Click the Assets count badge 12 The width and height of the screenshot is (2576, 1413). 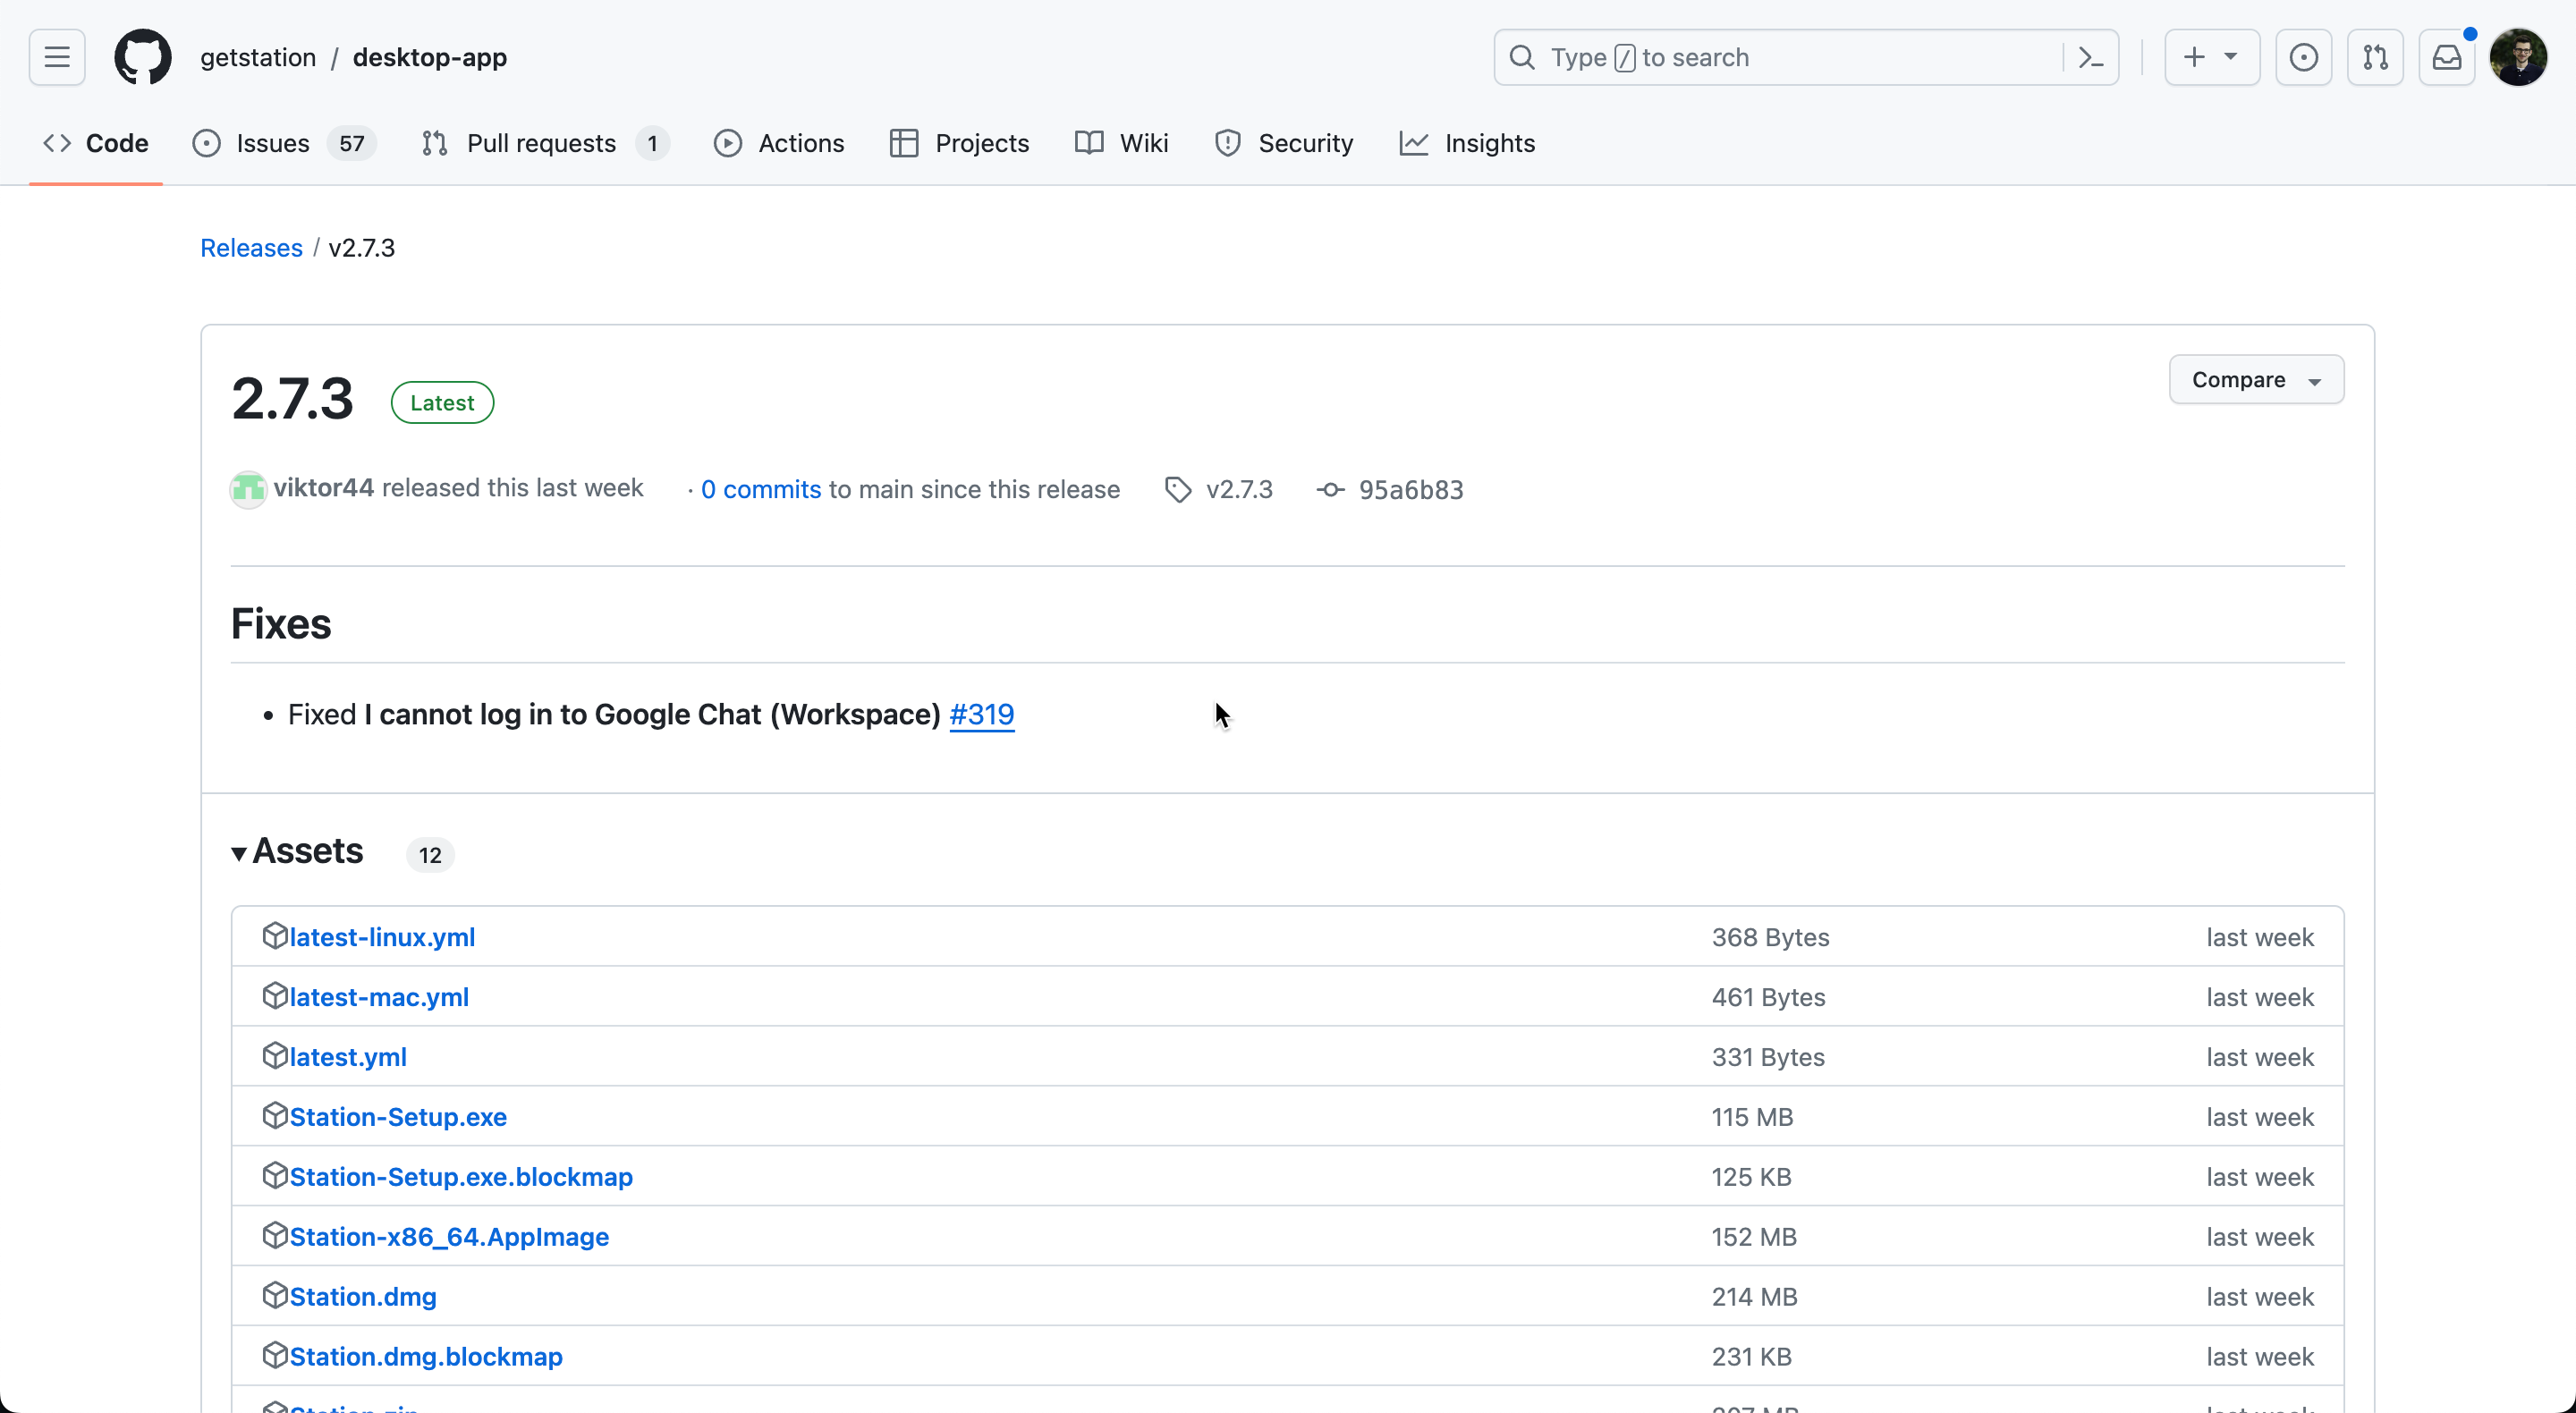pyautogui.click(x=430, y=855)
